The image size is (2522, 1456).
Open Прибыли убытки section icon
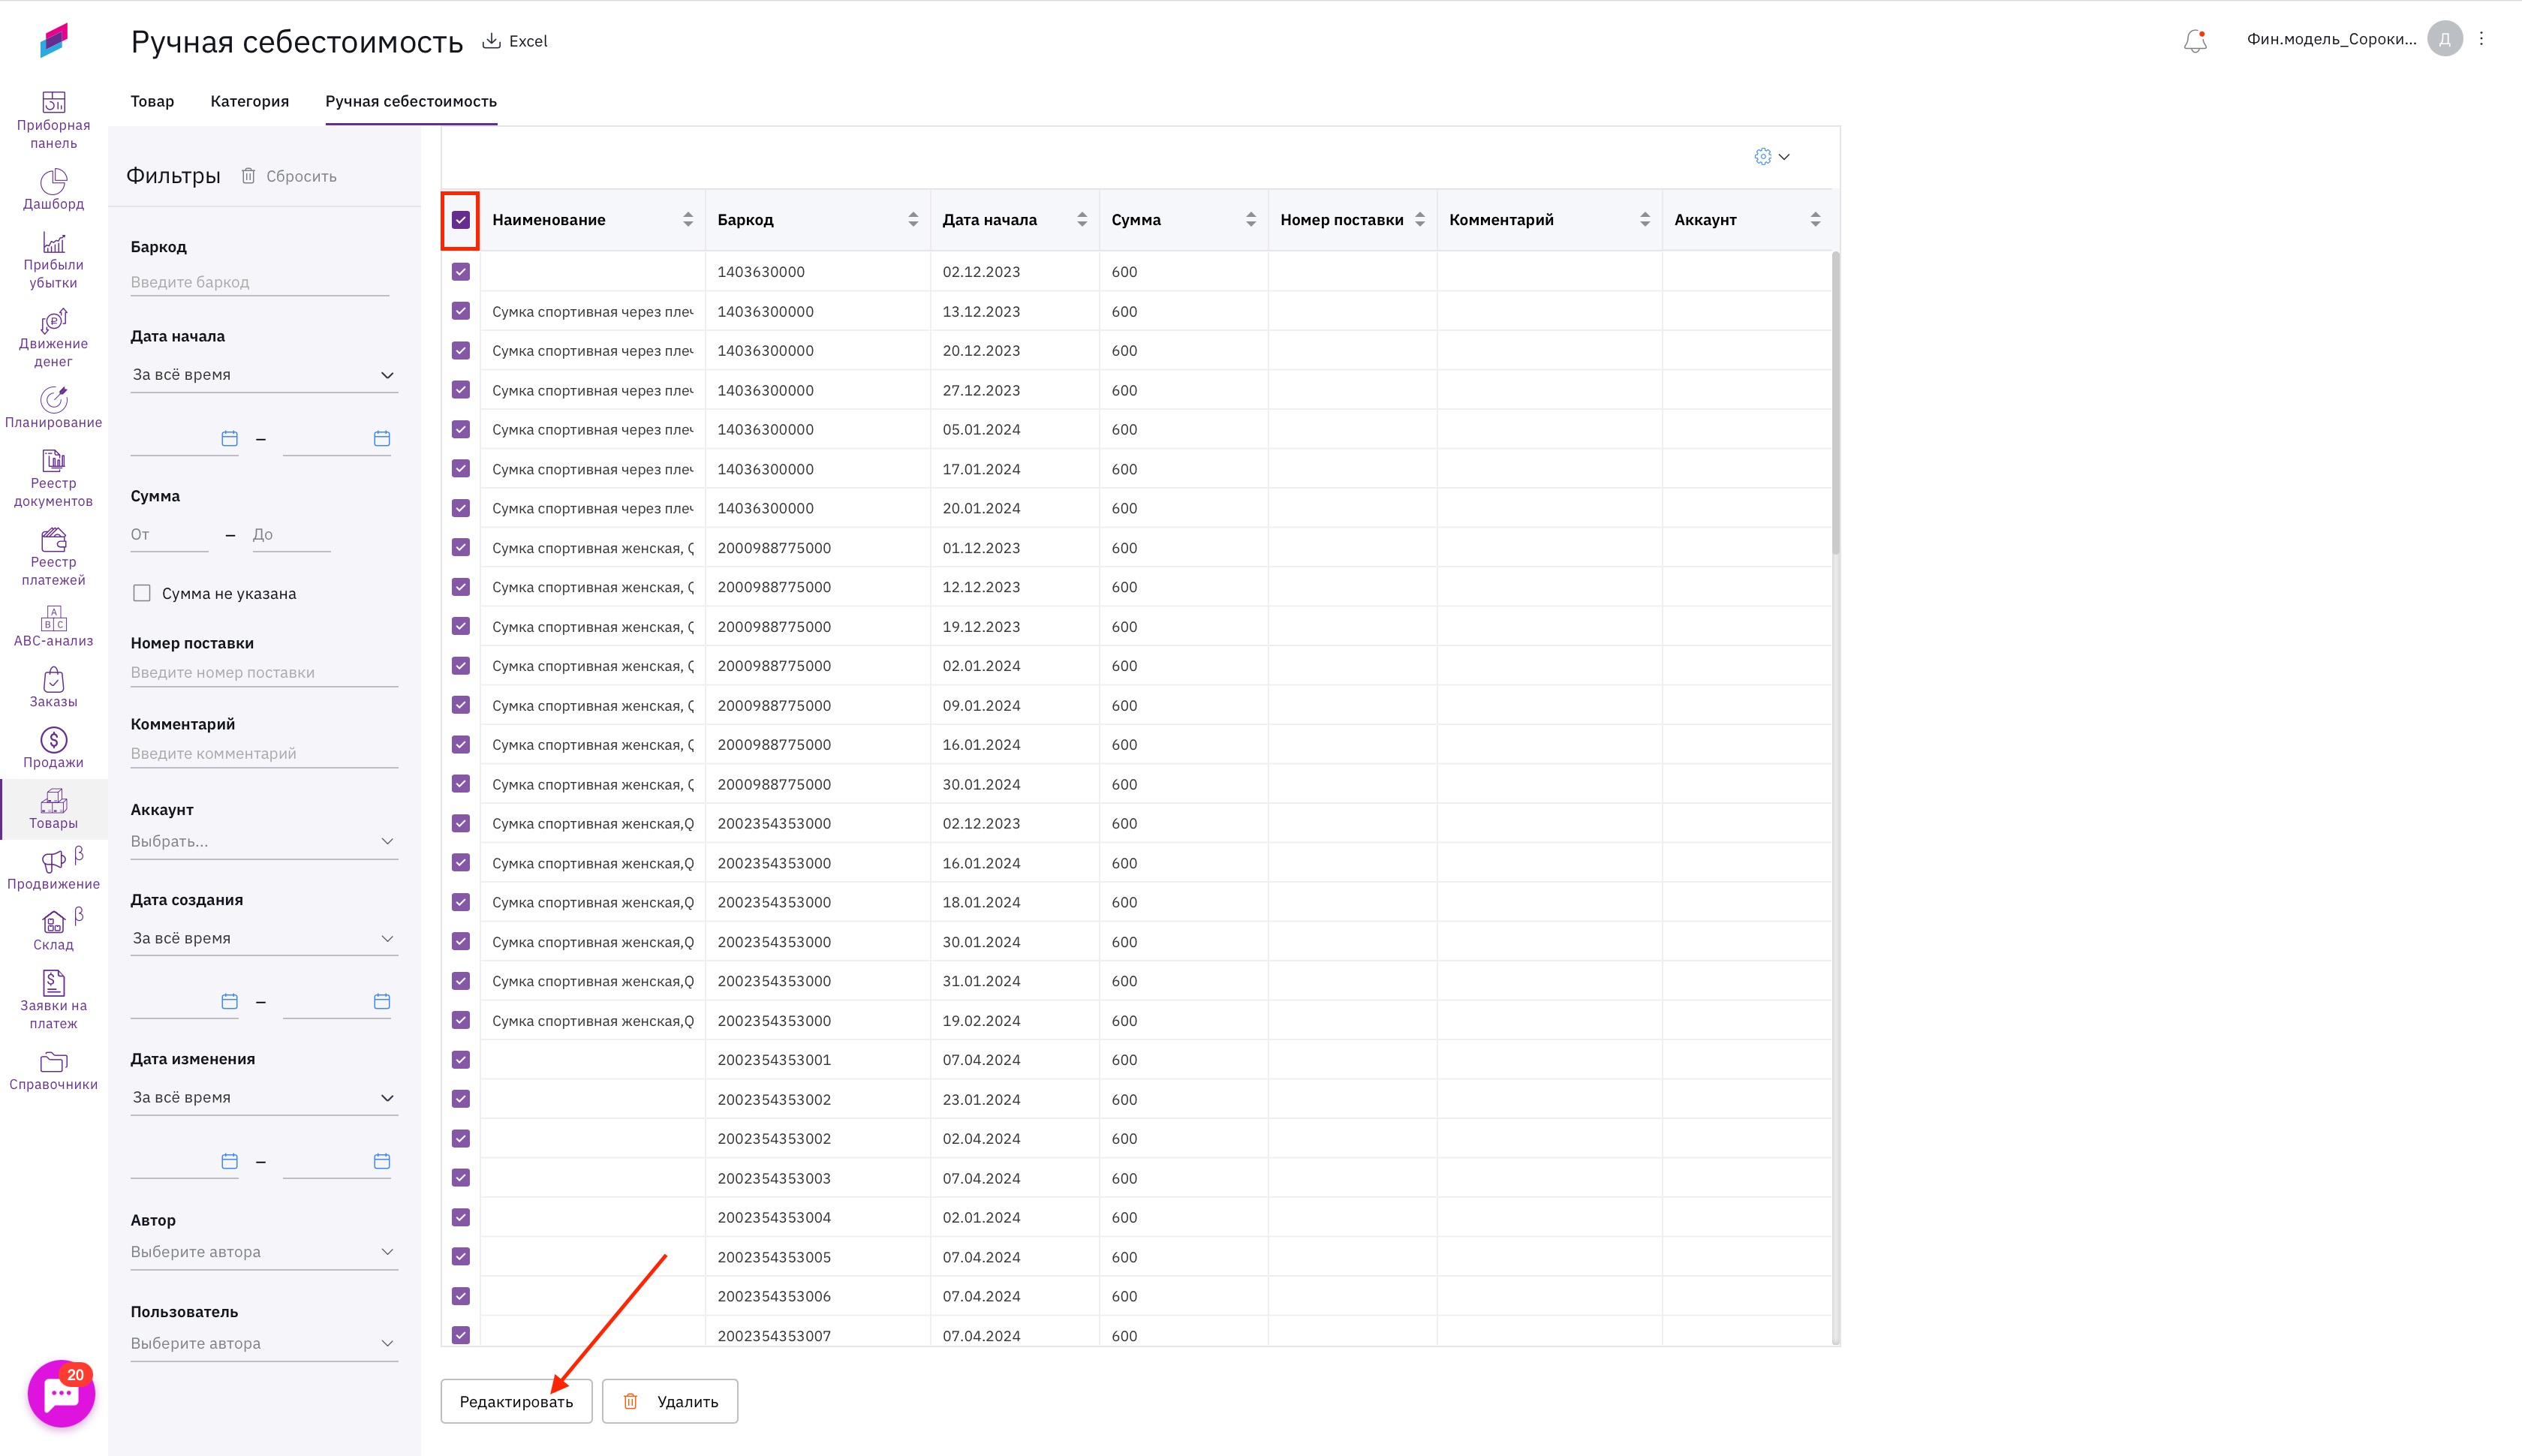coord(53,243)
